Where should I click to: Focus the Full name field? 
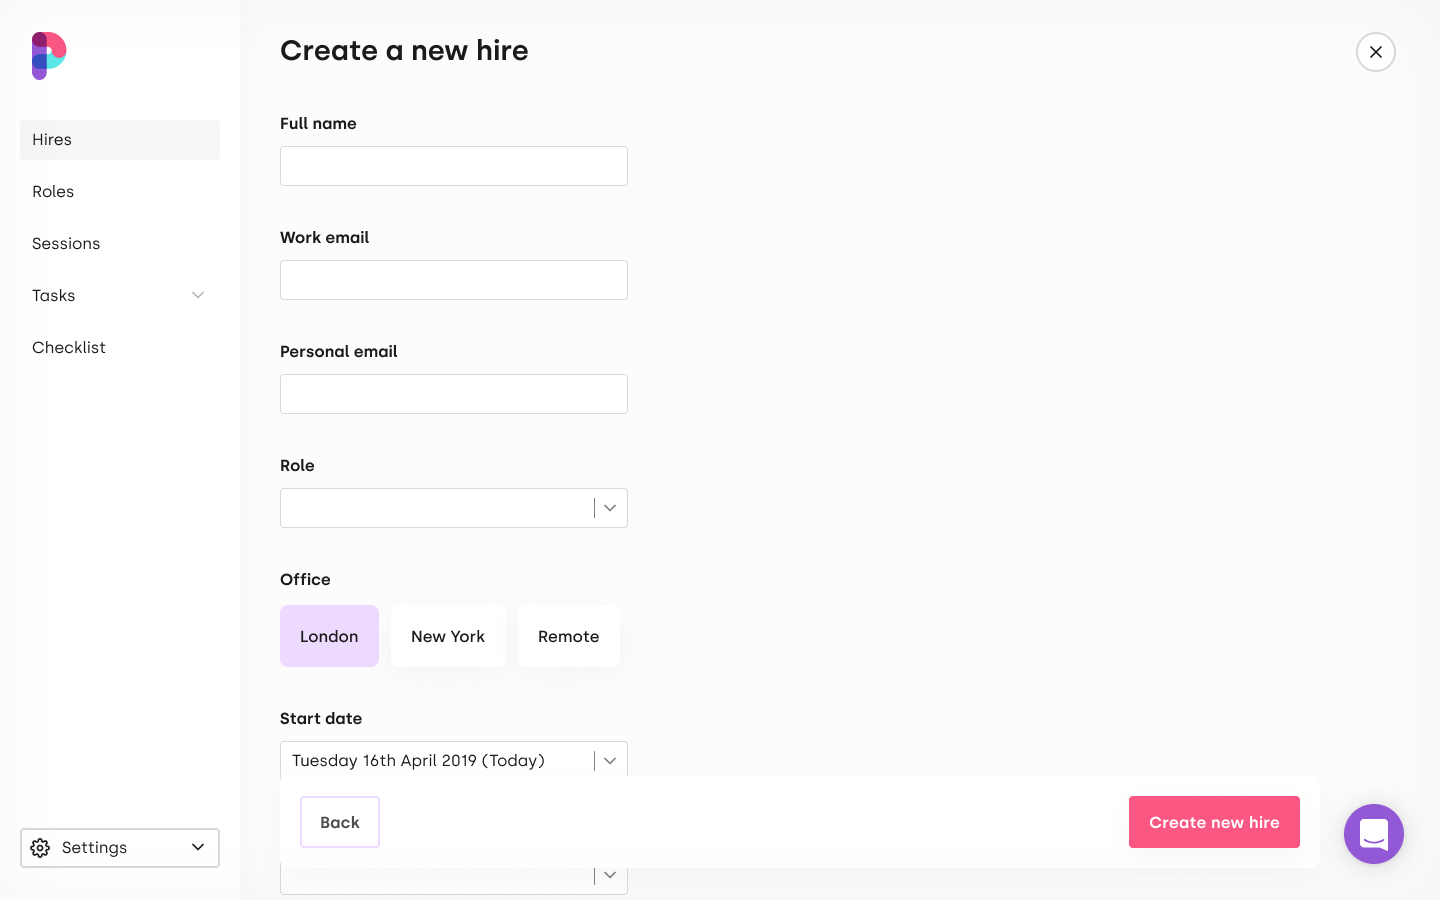click(454, 166)
